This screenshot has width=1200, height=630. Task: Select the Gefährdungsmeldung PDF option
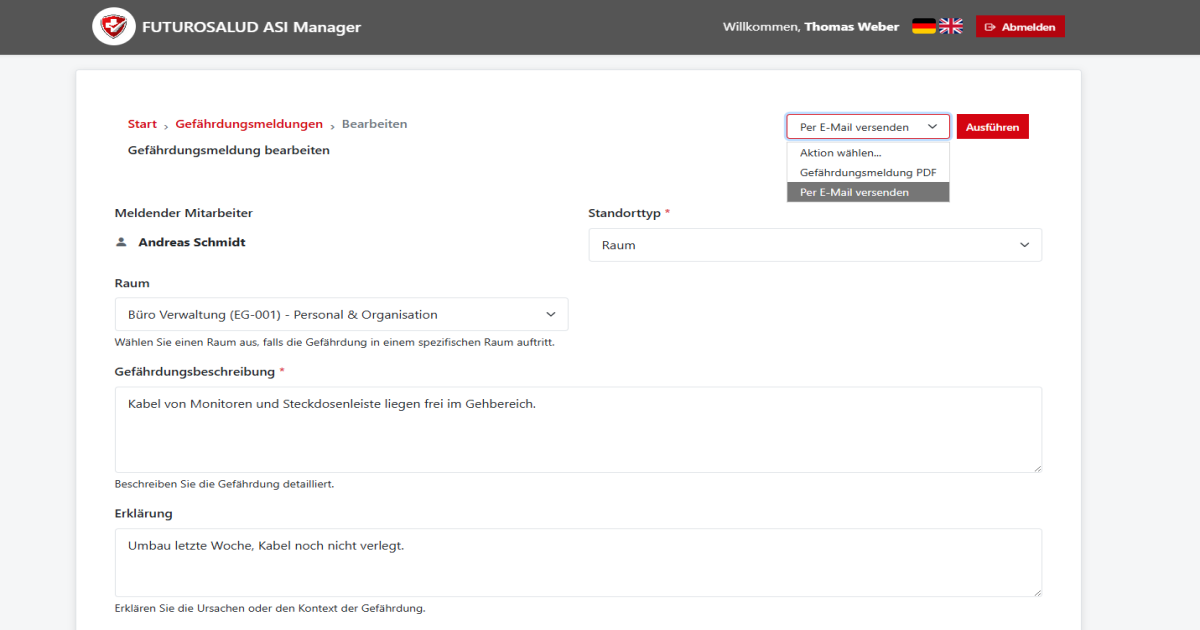pyautogui.click(x=868, y=172)
